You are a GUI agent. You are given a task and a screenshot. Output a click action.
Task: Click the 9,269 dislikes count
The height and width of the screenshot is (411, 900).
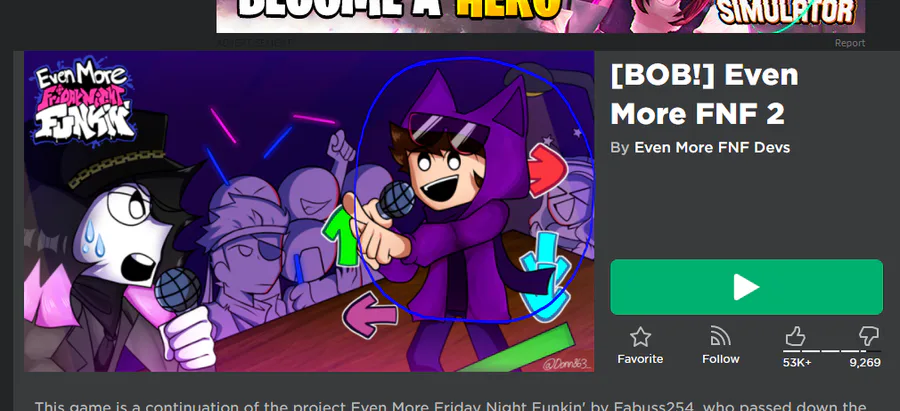[865, 363]
